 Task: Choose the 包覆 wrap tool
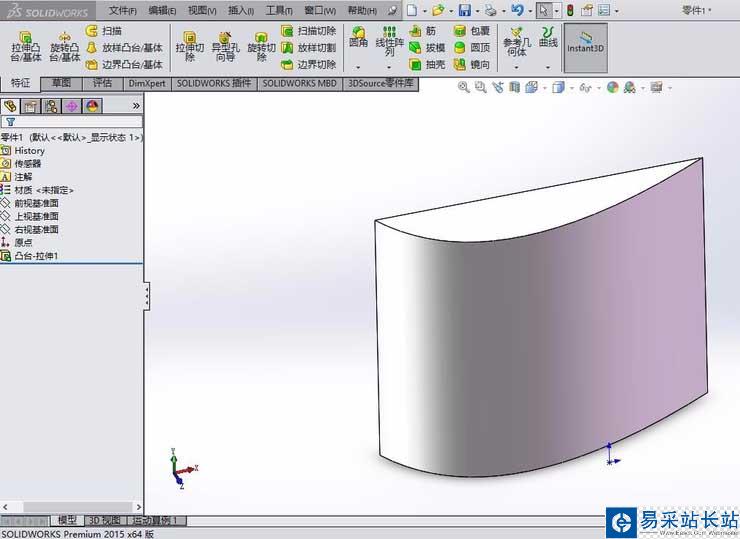(471, 31)
